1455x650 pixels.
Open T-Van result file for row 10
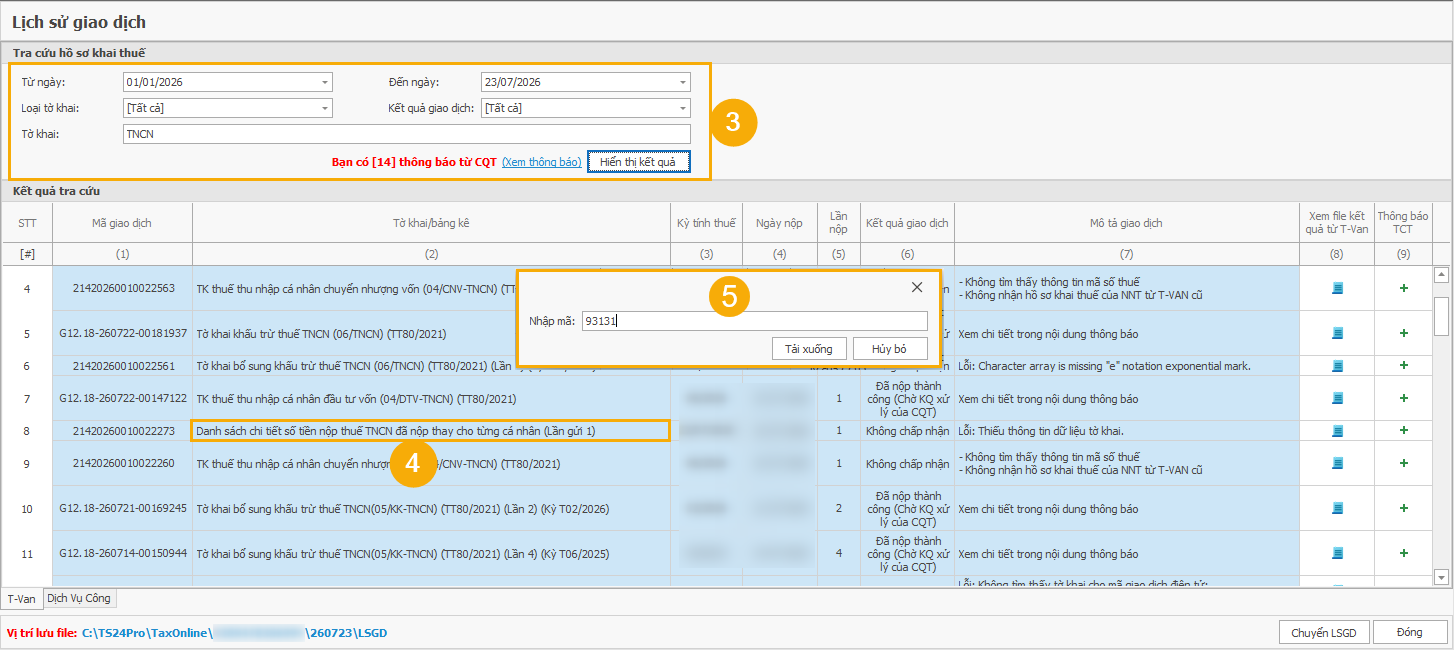(x=1338, y=508)
